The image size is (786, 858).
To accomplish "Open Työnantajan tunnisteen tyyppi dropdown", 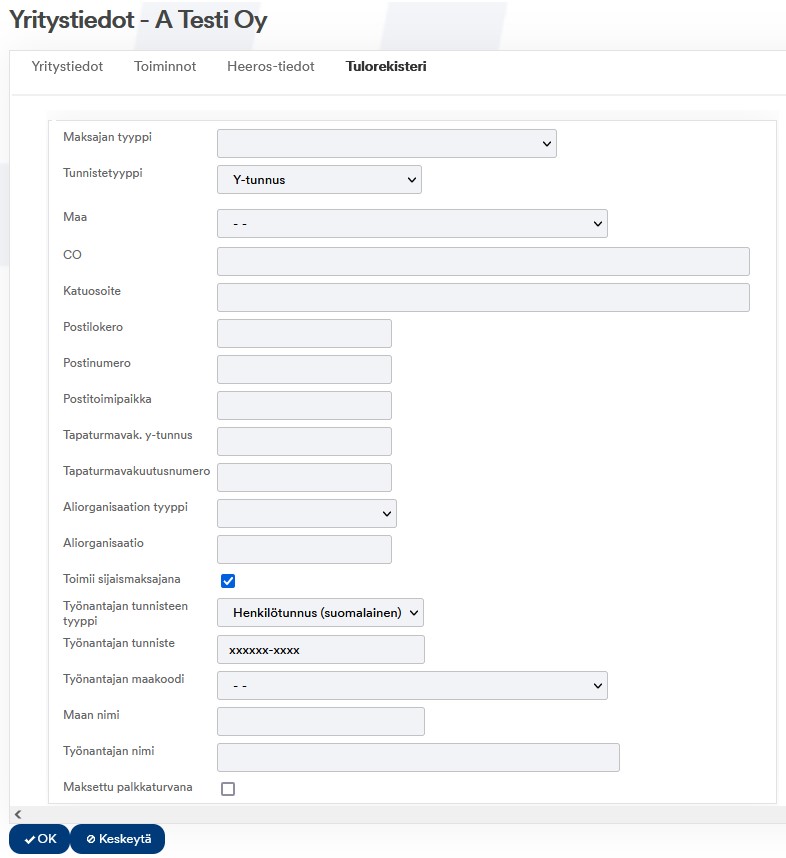I will tap(320, 612).
